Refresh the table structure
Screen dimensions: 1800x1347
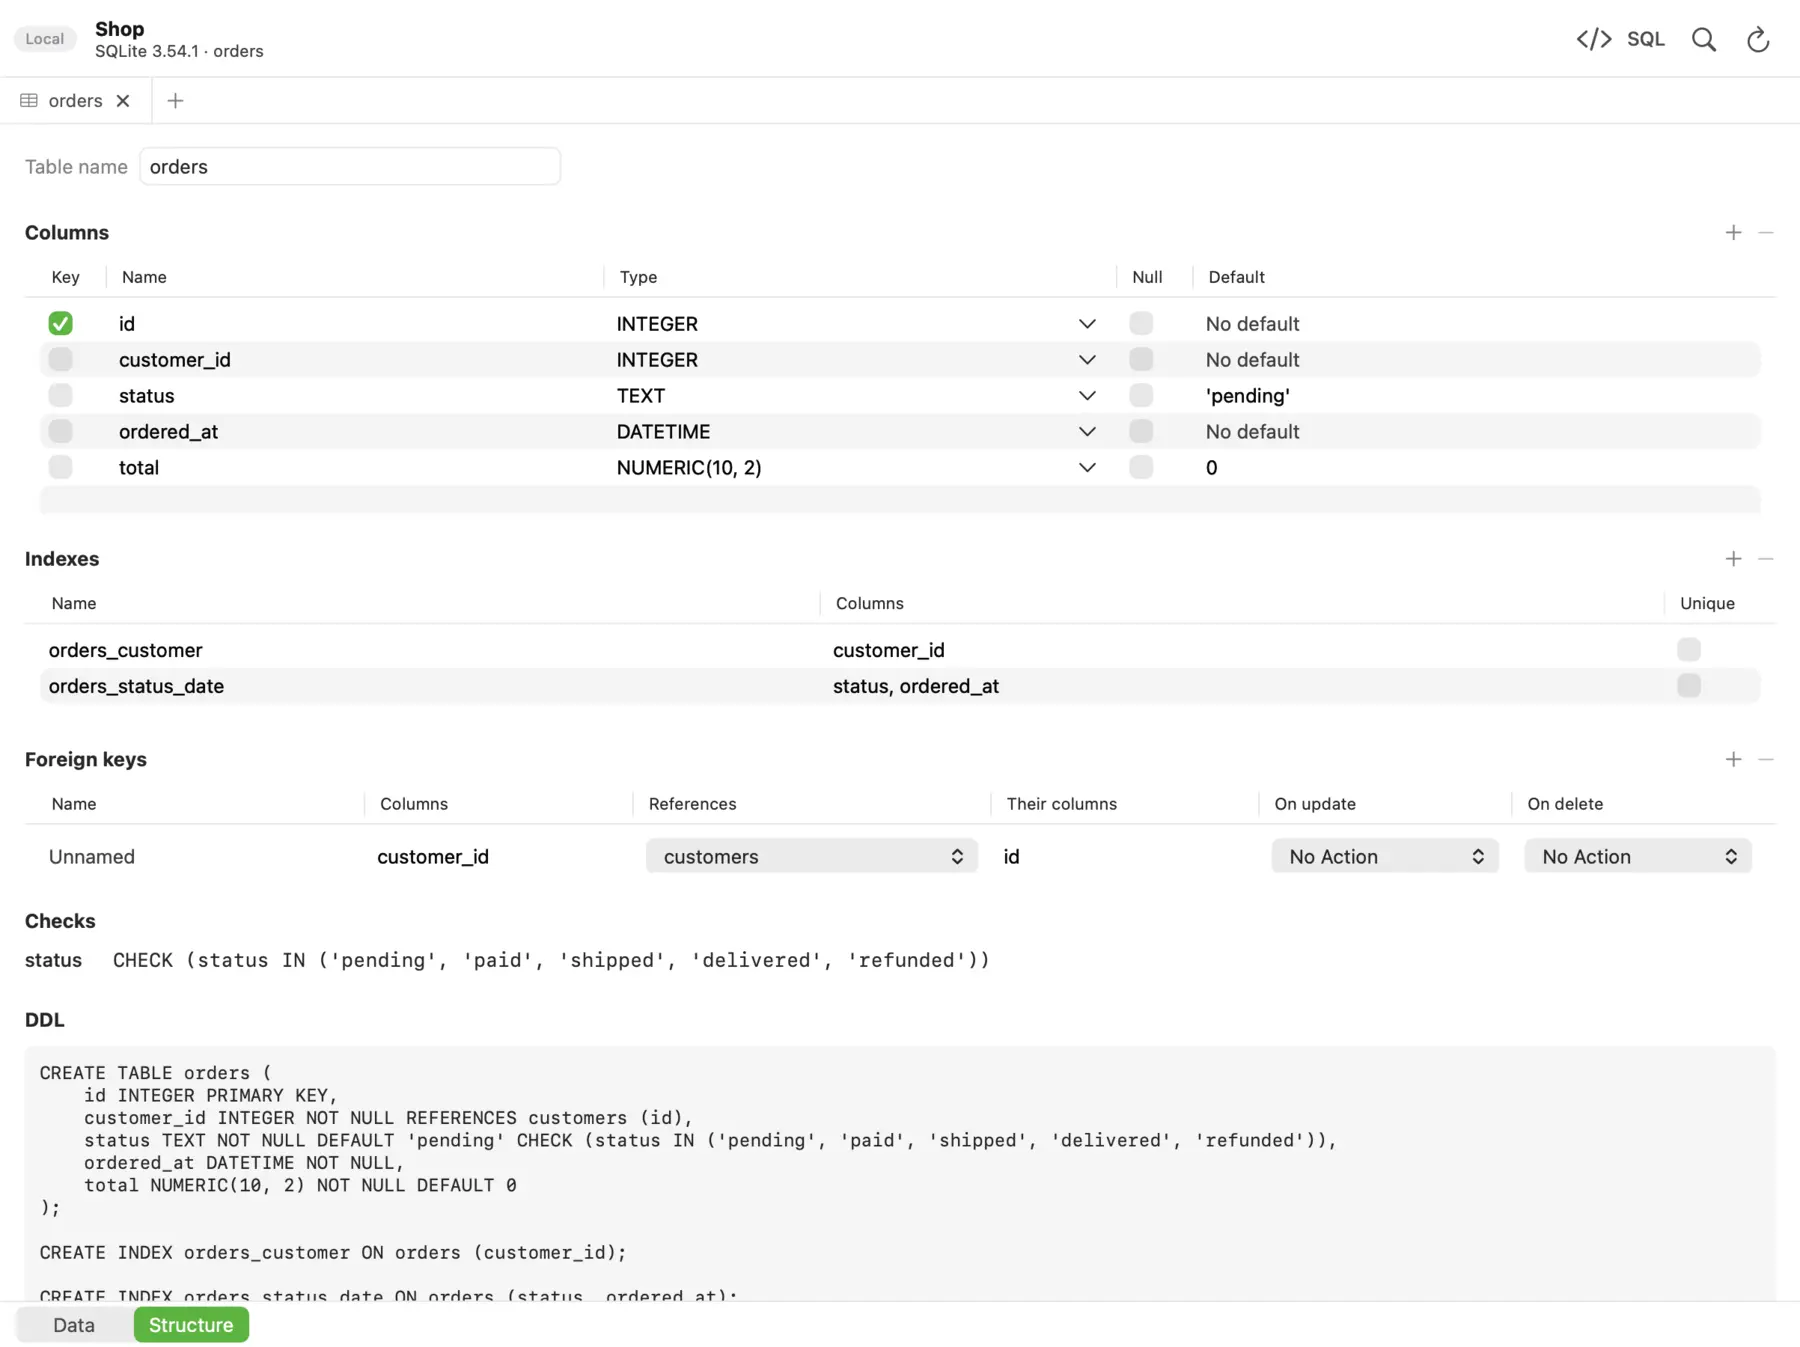1758,39
